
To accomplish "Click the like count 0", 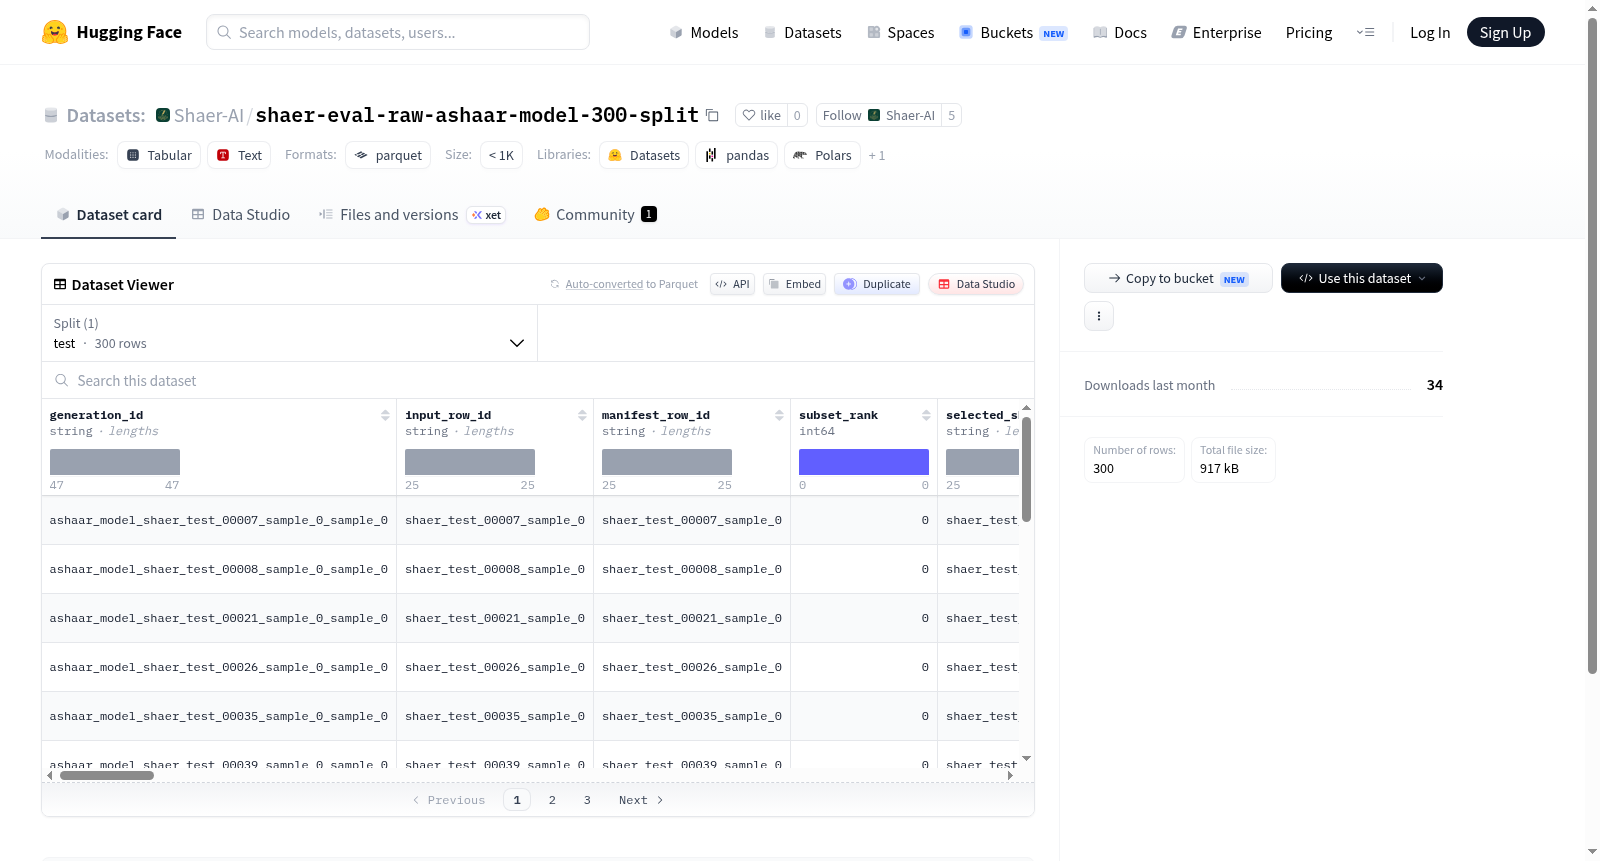I will click(x=797, y=115).
